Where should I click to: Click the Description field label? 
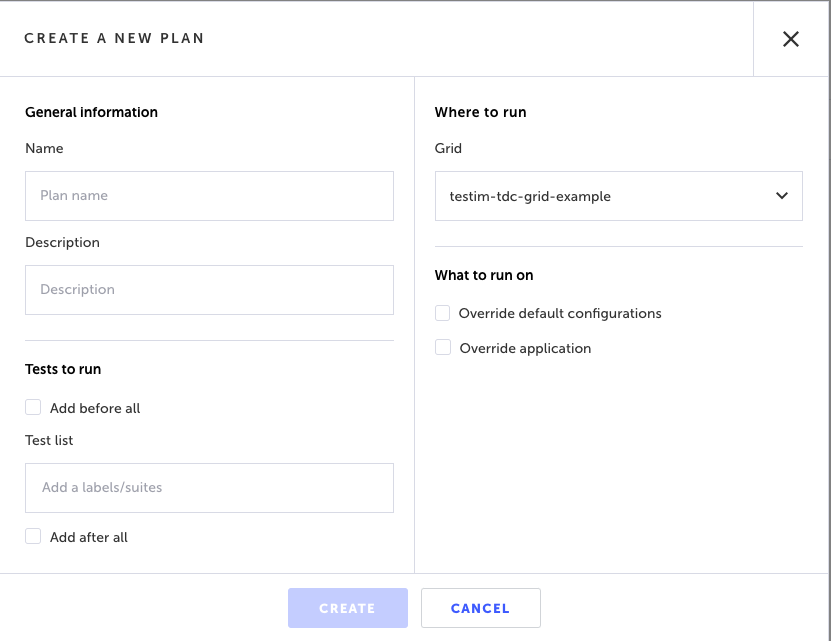pyautogui.click(x=62, y=242)
